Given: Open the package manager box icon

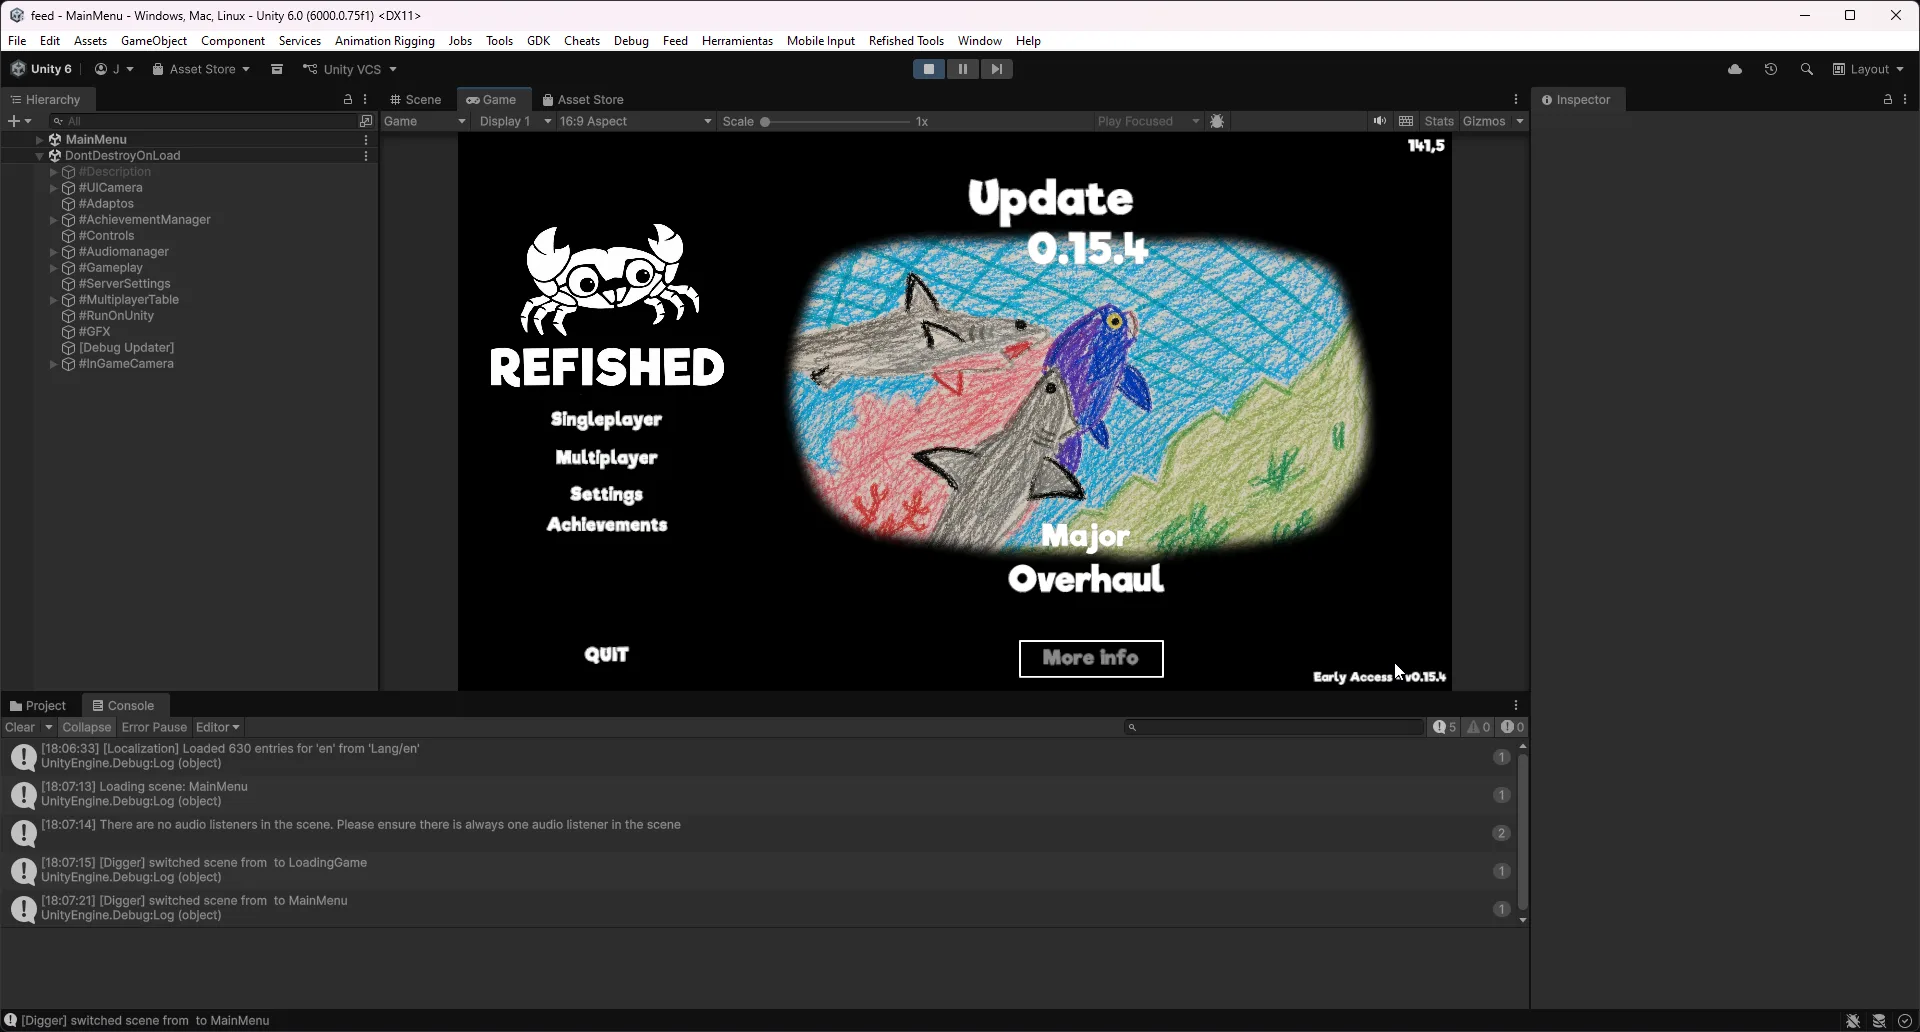Looking at the screenshot, I should click(277, 69).
